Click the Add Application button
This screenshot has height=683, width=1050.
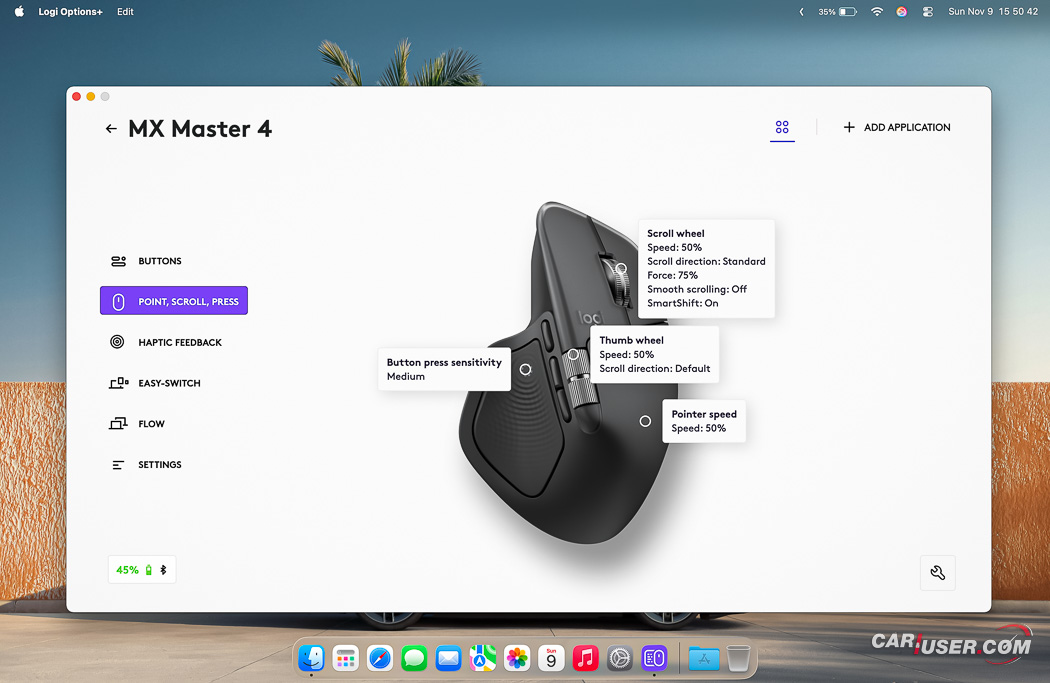pos(896,128)
